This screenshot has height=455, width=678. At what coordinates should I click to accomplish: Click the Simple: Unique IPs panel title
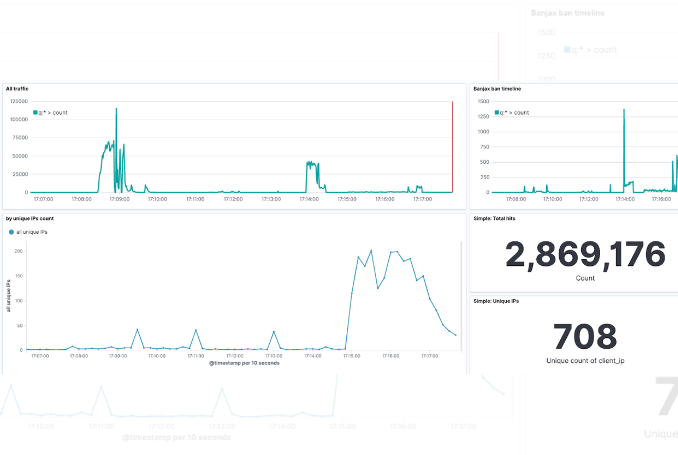click(499, 300)
